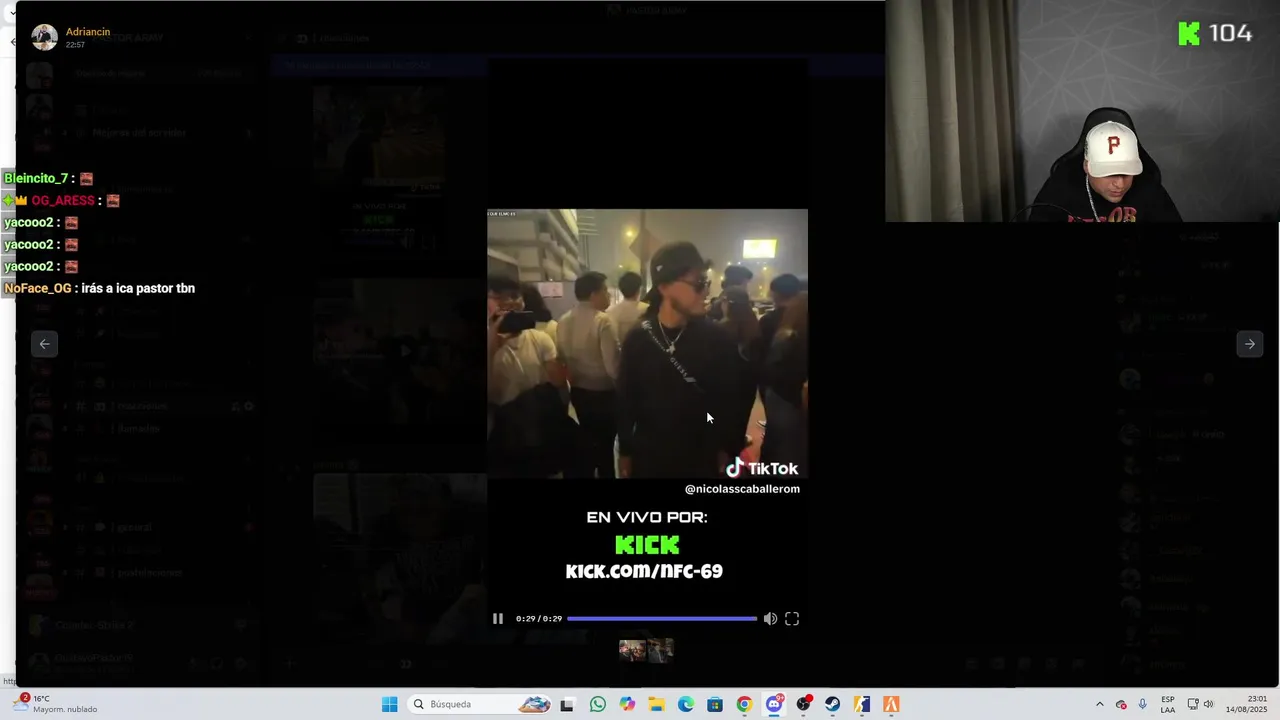
Task: Click the microphone tray icon
Action: point(1143,704)
